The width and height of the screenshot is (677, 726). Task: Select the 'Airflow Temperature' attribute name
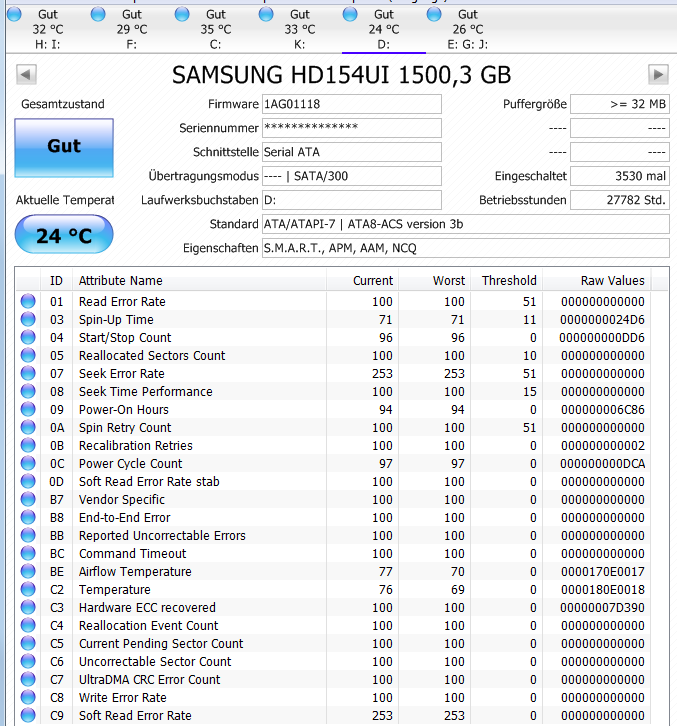135,571
